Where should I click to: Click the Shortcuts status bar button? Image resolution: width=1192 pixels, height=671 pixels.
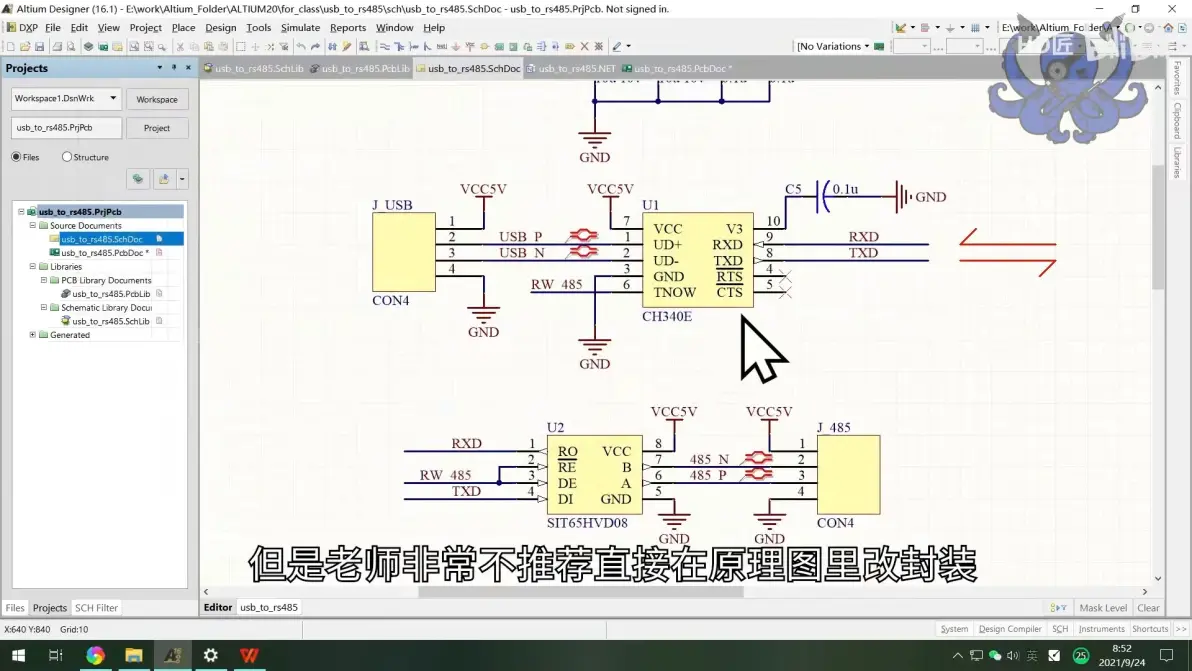(1149, 629)
